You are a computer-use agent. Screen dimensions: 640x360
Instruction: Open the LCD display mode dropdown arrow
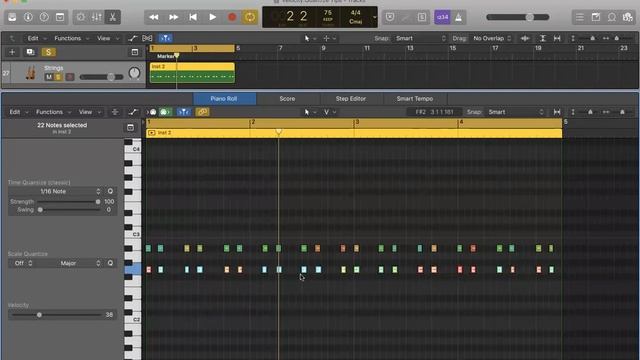click(x=374, y=17)
